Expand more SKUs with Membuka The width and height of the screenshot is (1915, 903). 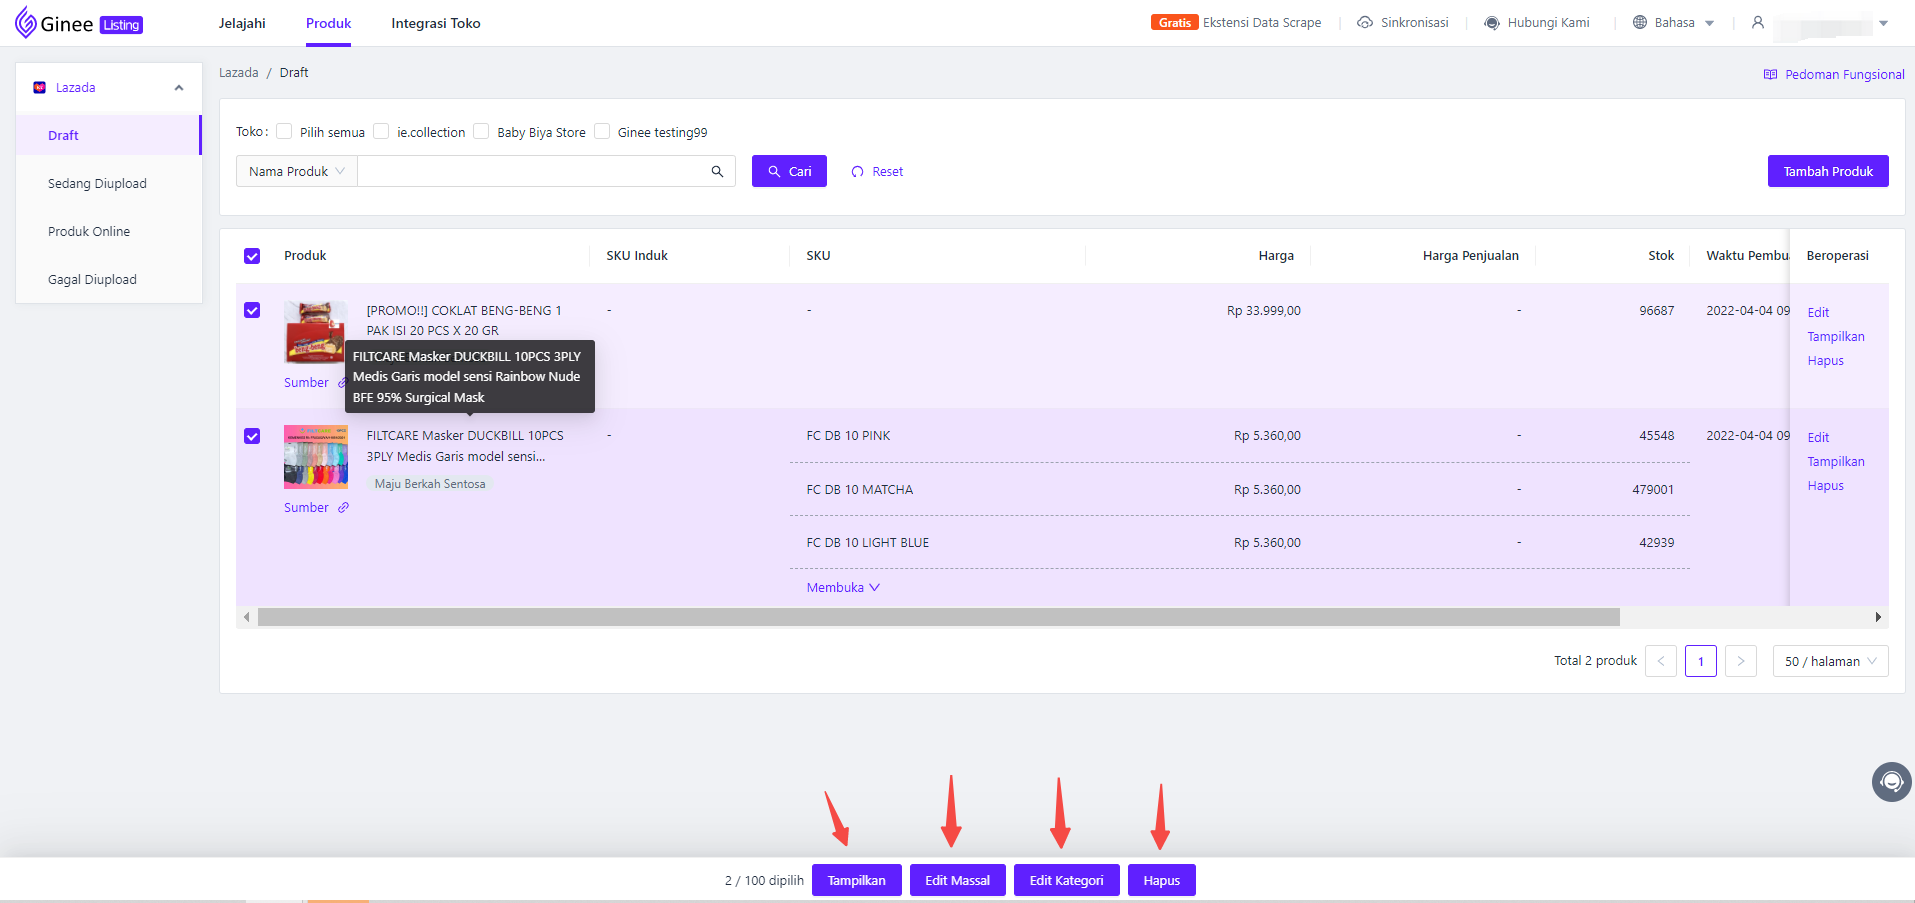[x=843, y=587]
